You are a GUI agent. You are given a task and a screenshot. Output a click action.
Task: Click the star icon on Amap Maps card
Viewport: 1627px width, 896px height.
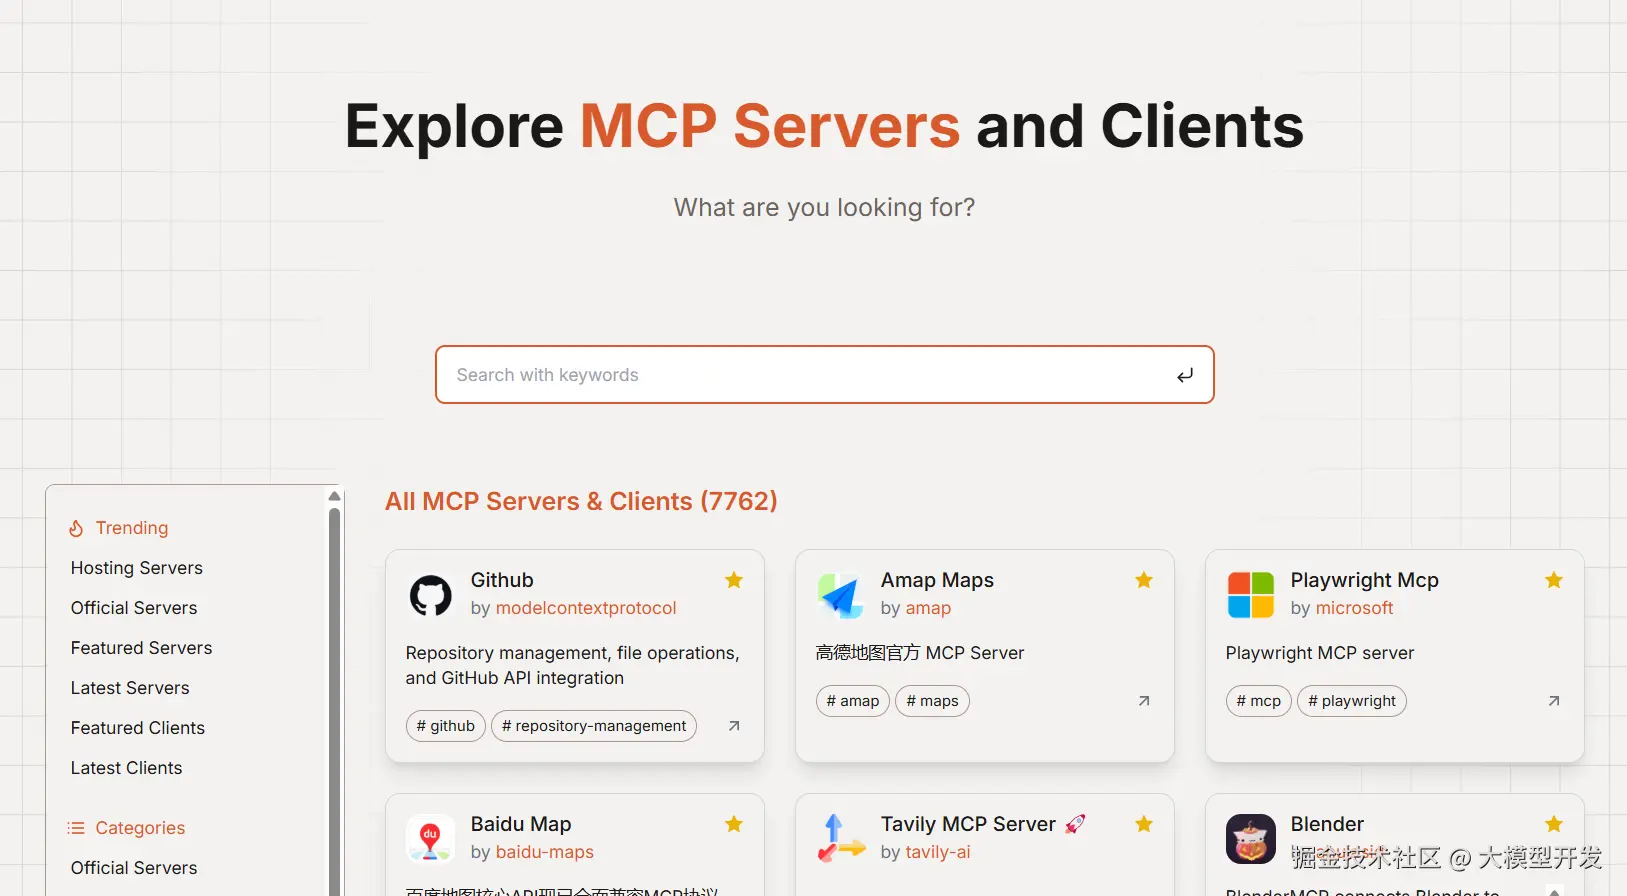pyautogui.click(x=1144, y=580)
